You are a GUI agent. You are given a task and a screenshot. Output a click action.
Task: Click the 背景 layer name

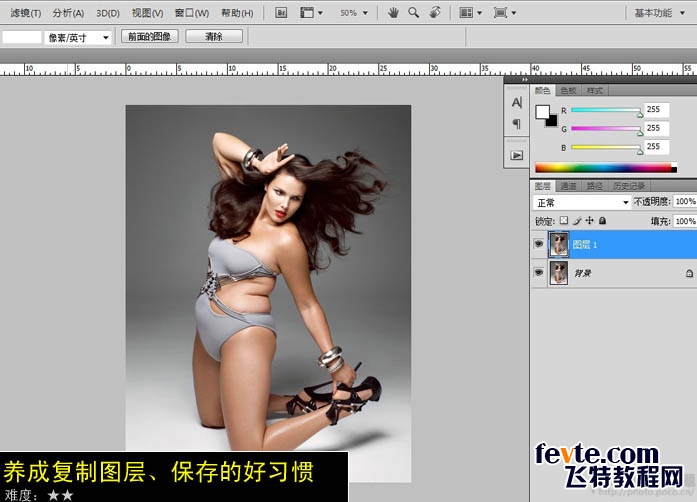582,273
